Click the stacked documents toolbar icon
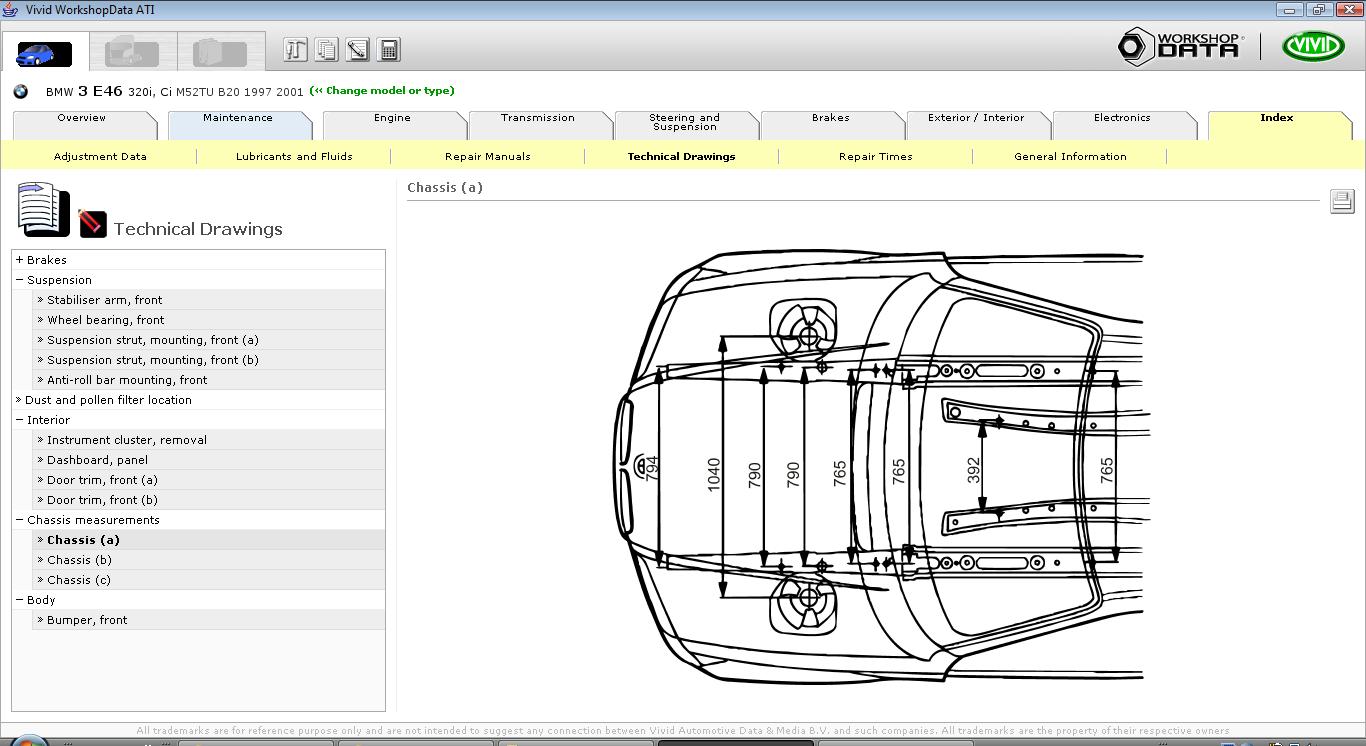Screen dimensions: 1366x746 click(326, 50)
